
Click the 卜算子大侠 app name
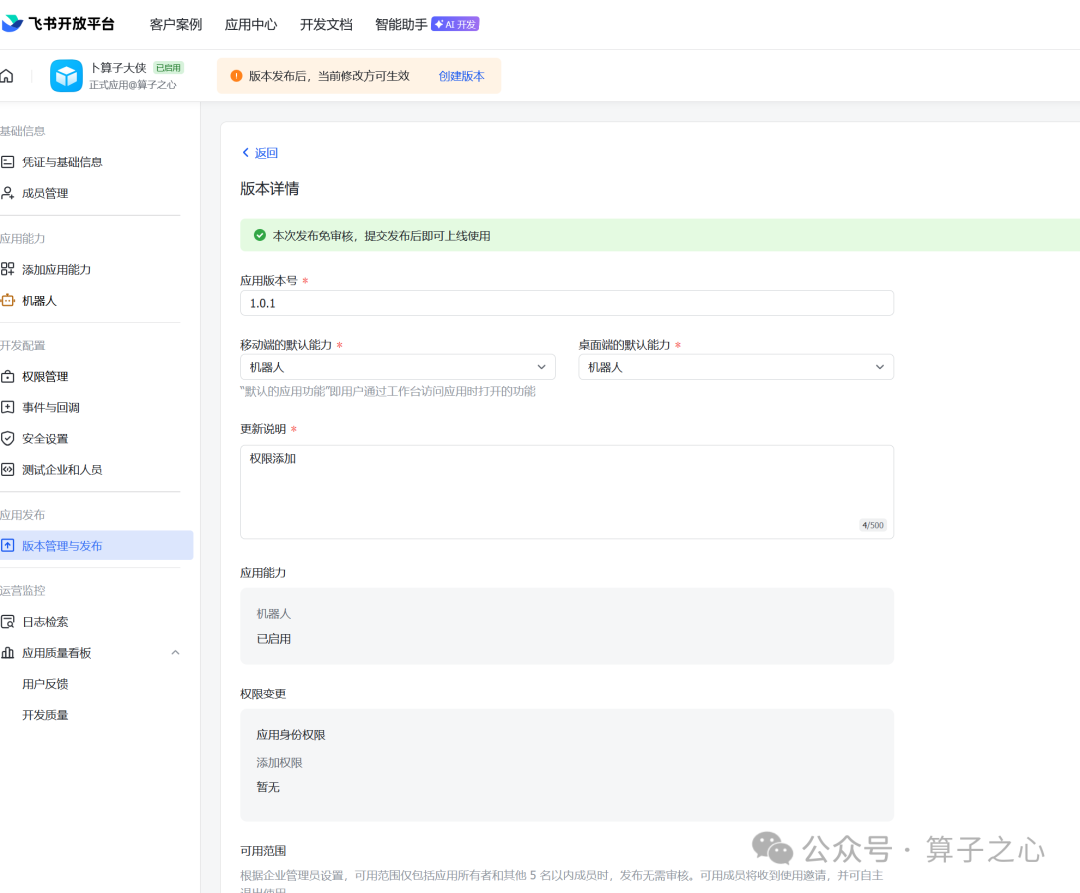[118, 67]
